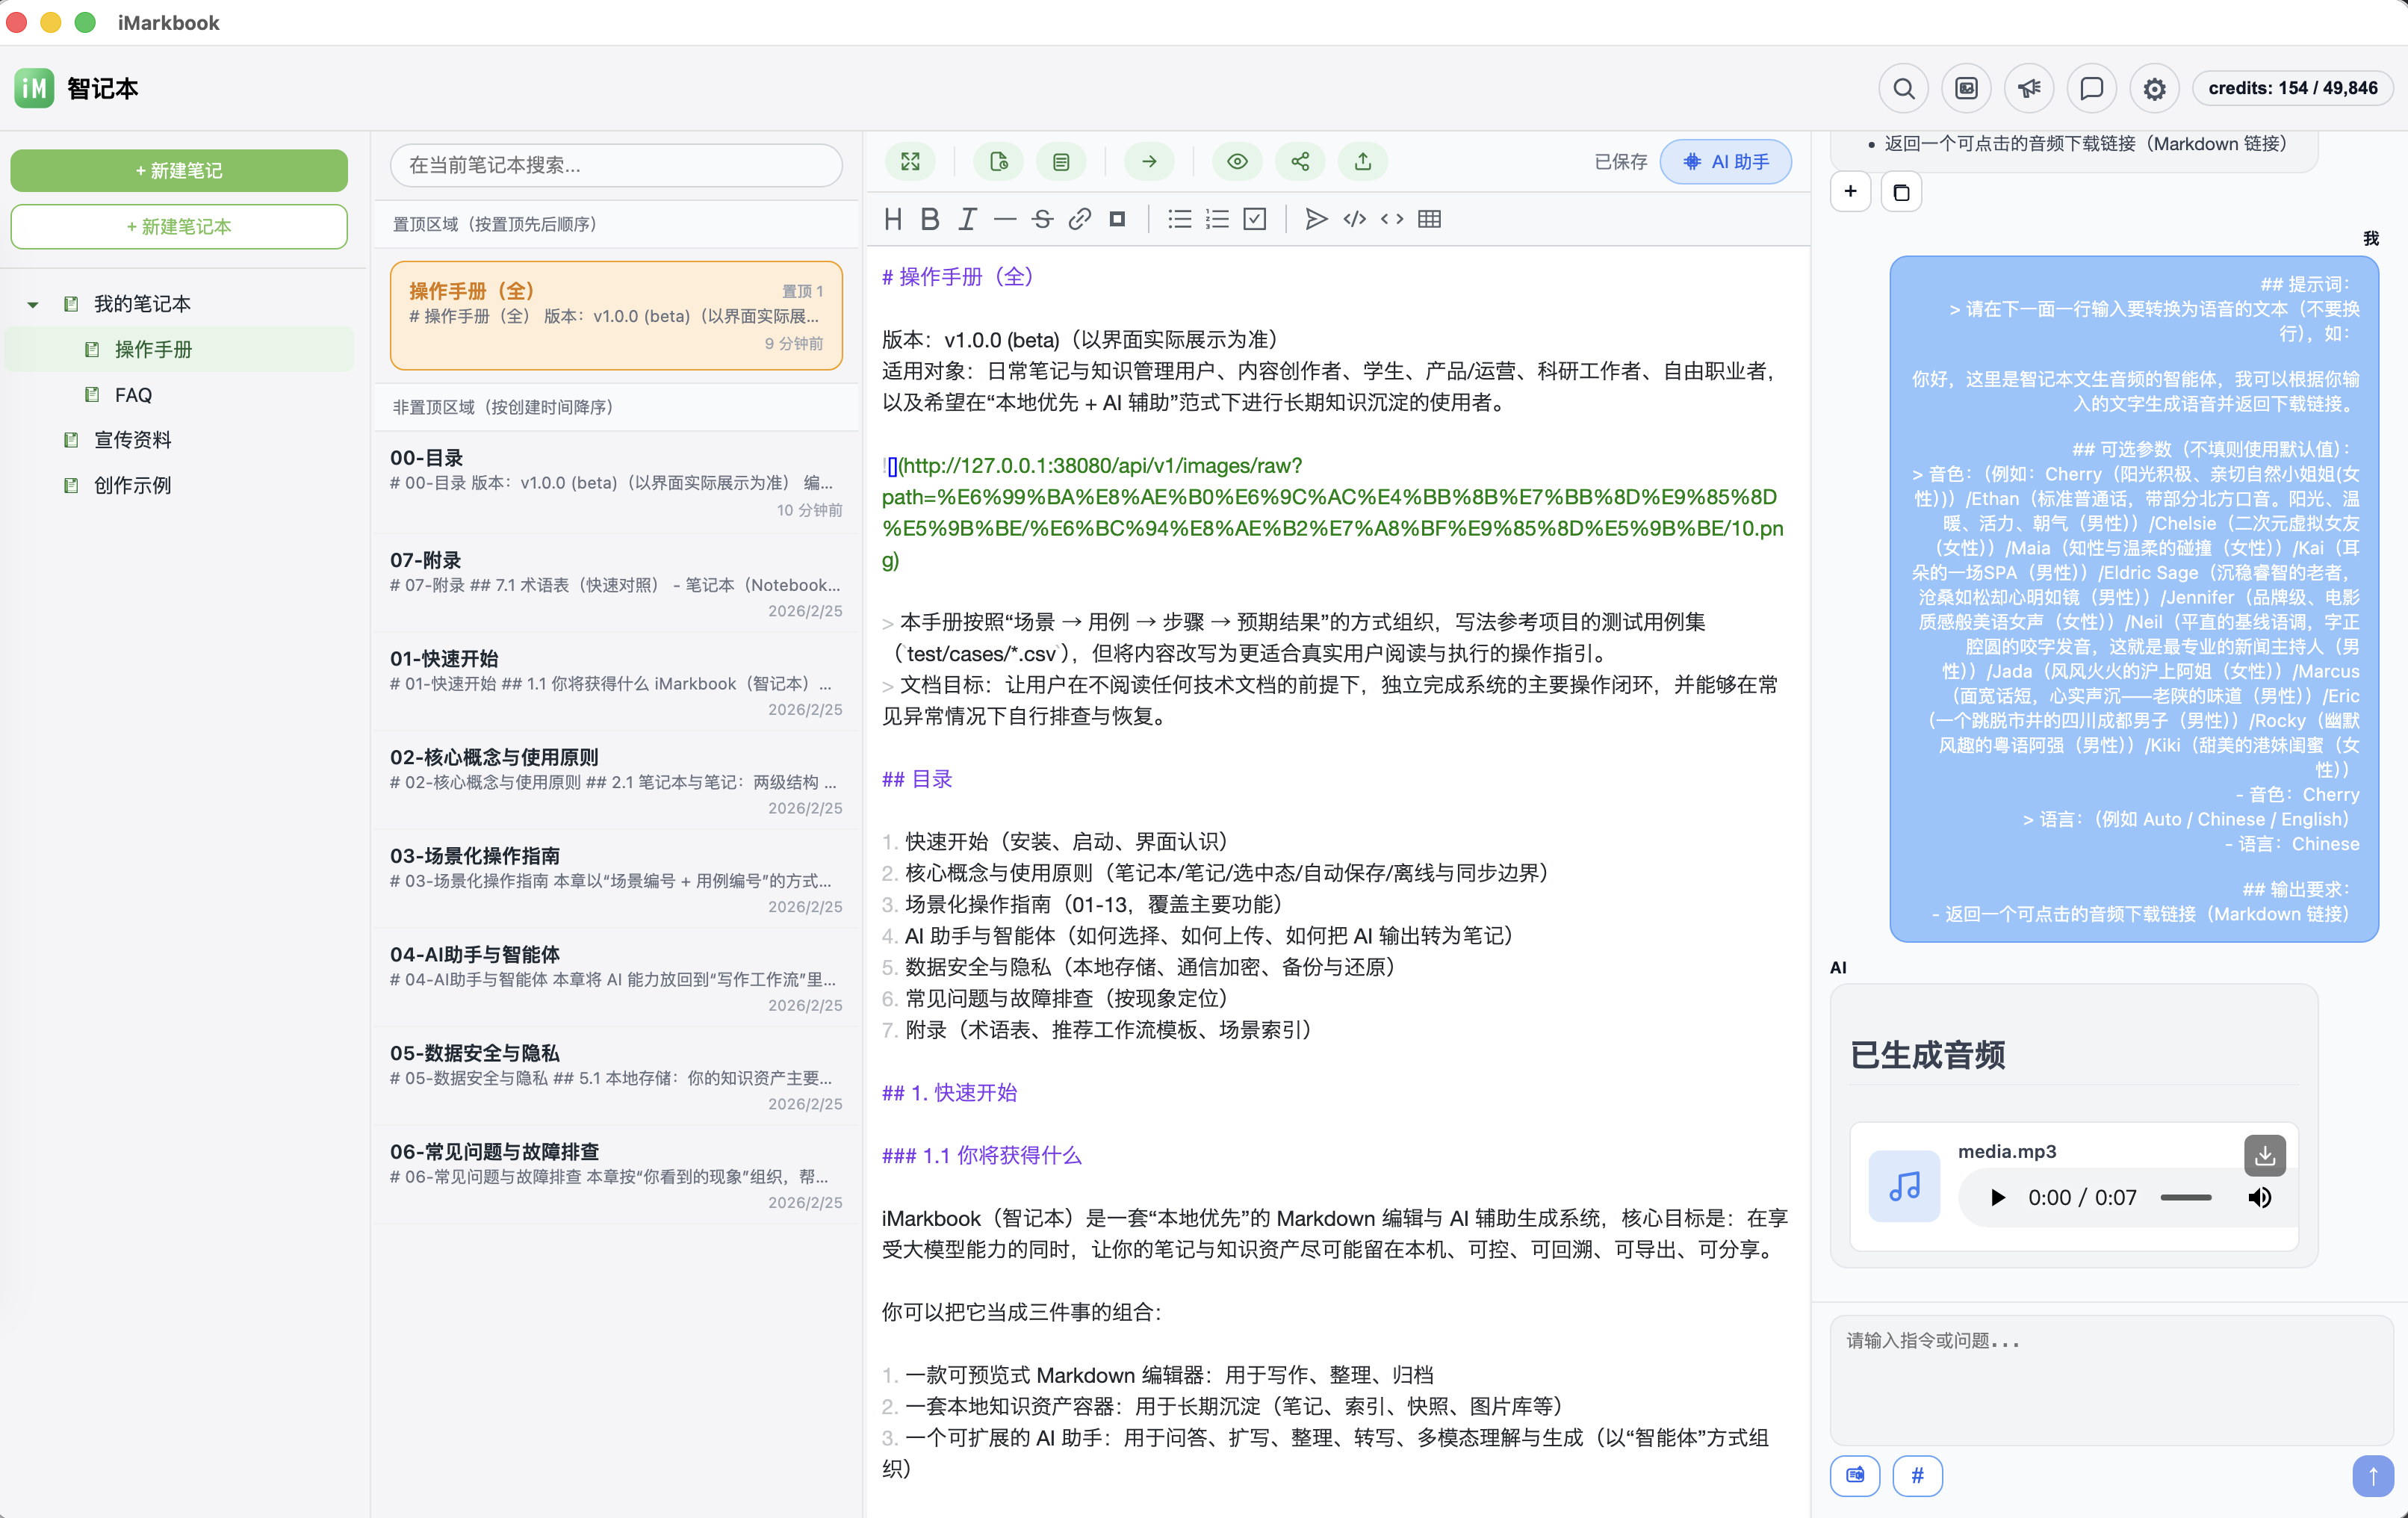This screenshot has width=2408, height=1518.
Task: Open the search icon in top bar
Action: 1903,88
